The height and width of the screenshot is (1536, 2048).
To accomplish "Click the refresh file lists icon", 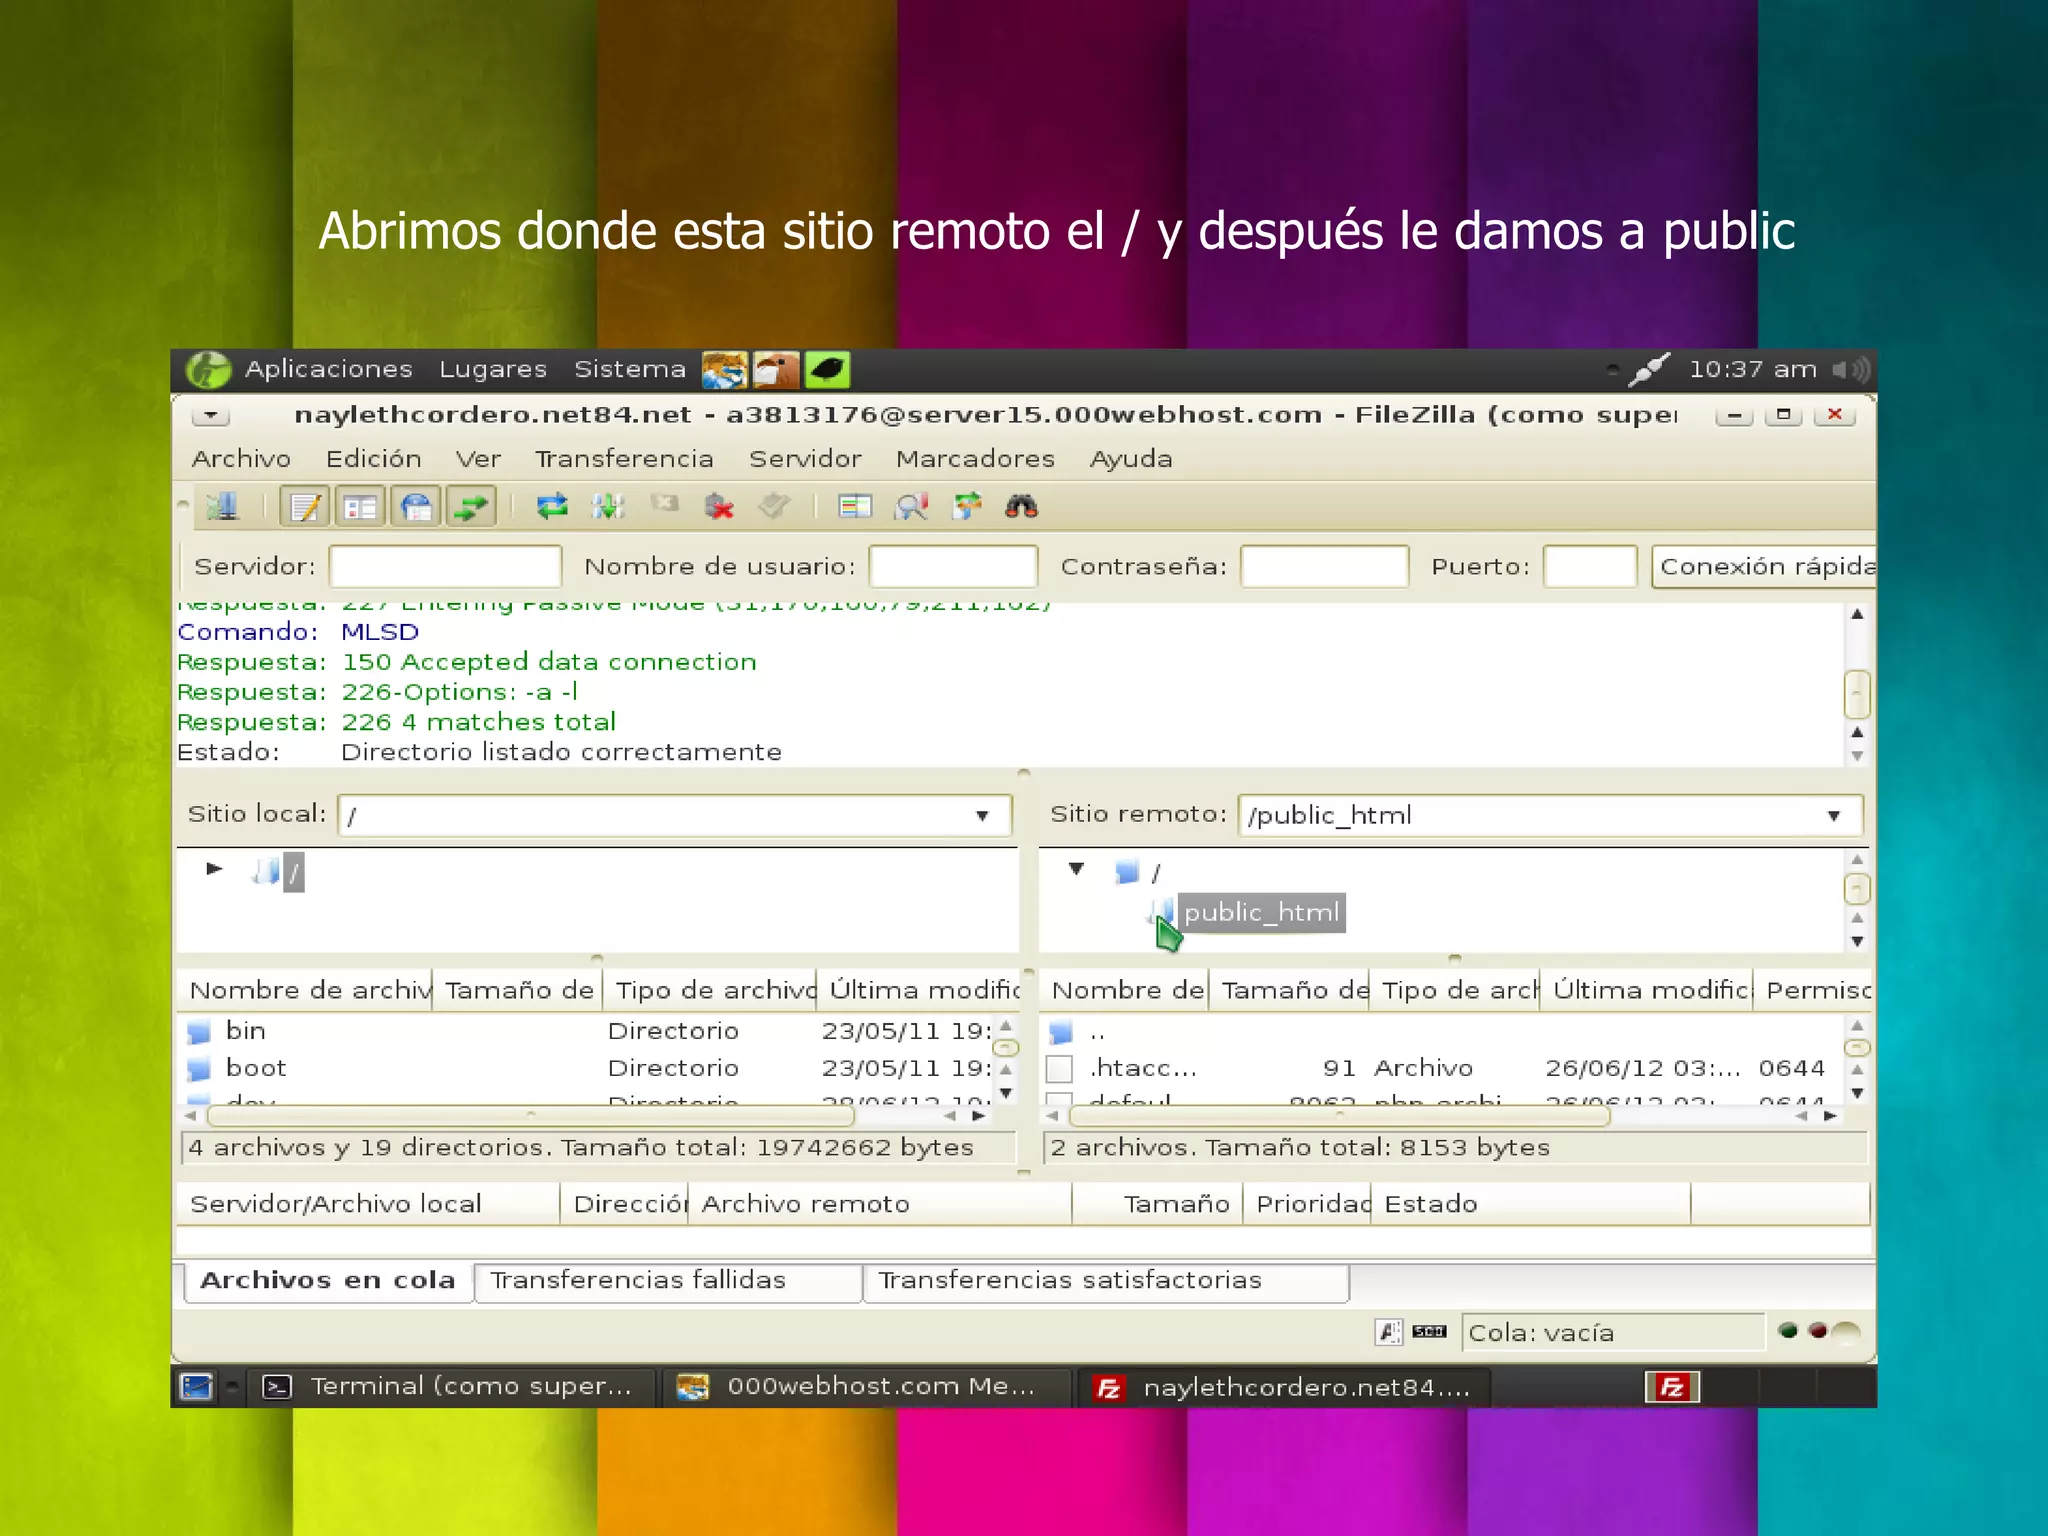I will coord(552,507).
